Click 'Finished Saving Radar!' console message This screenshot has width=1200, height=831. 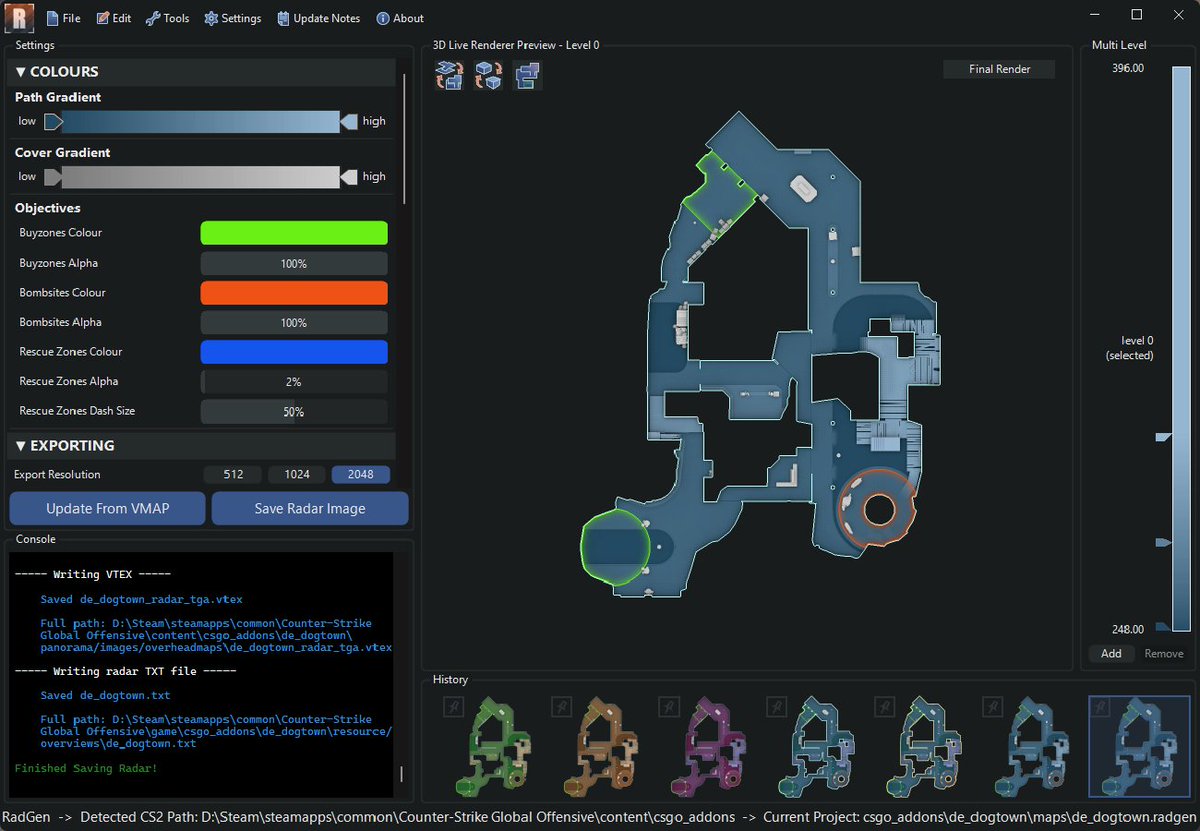[x=86, y=768]
